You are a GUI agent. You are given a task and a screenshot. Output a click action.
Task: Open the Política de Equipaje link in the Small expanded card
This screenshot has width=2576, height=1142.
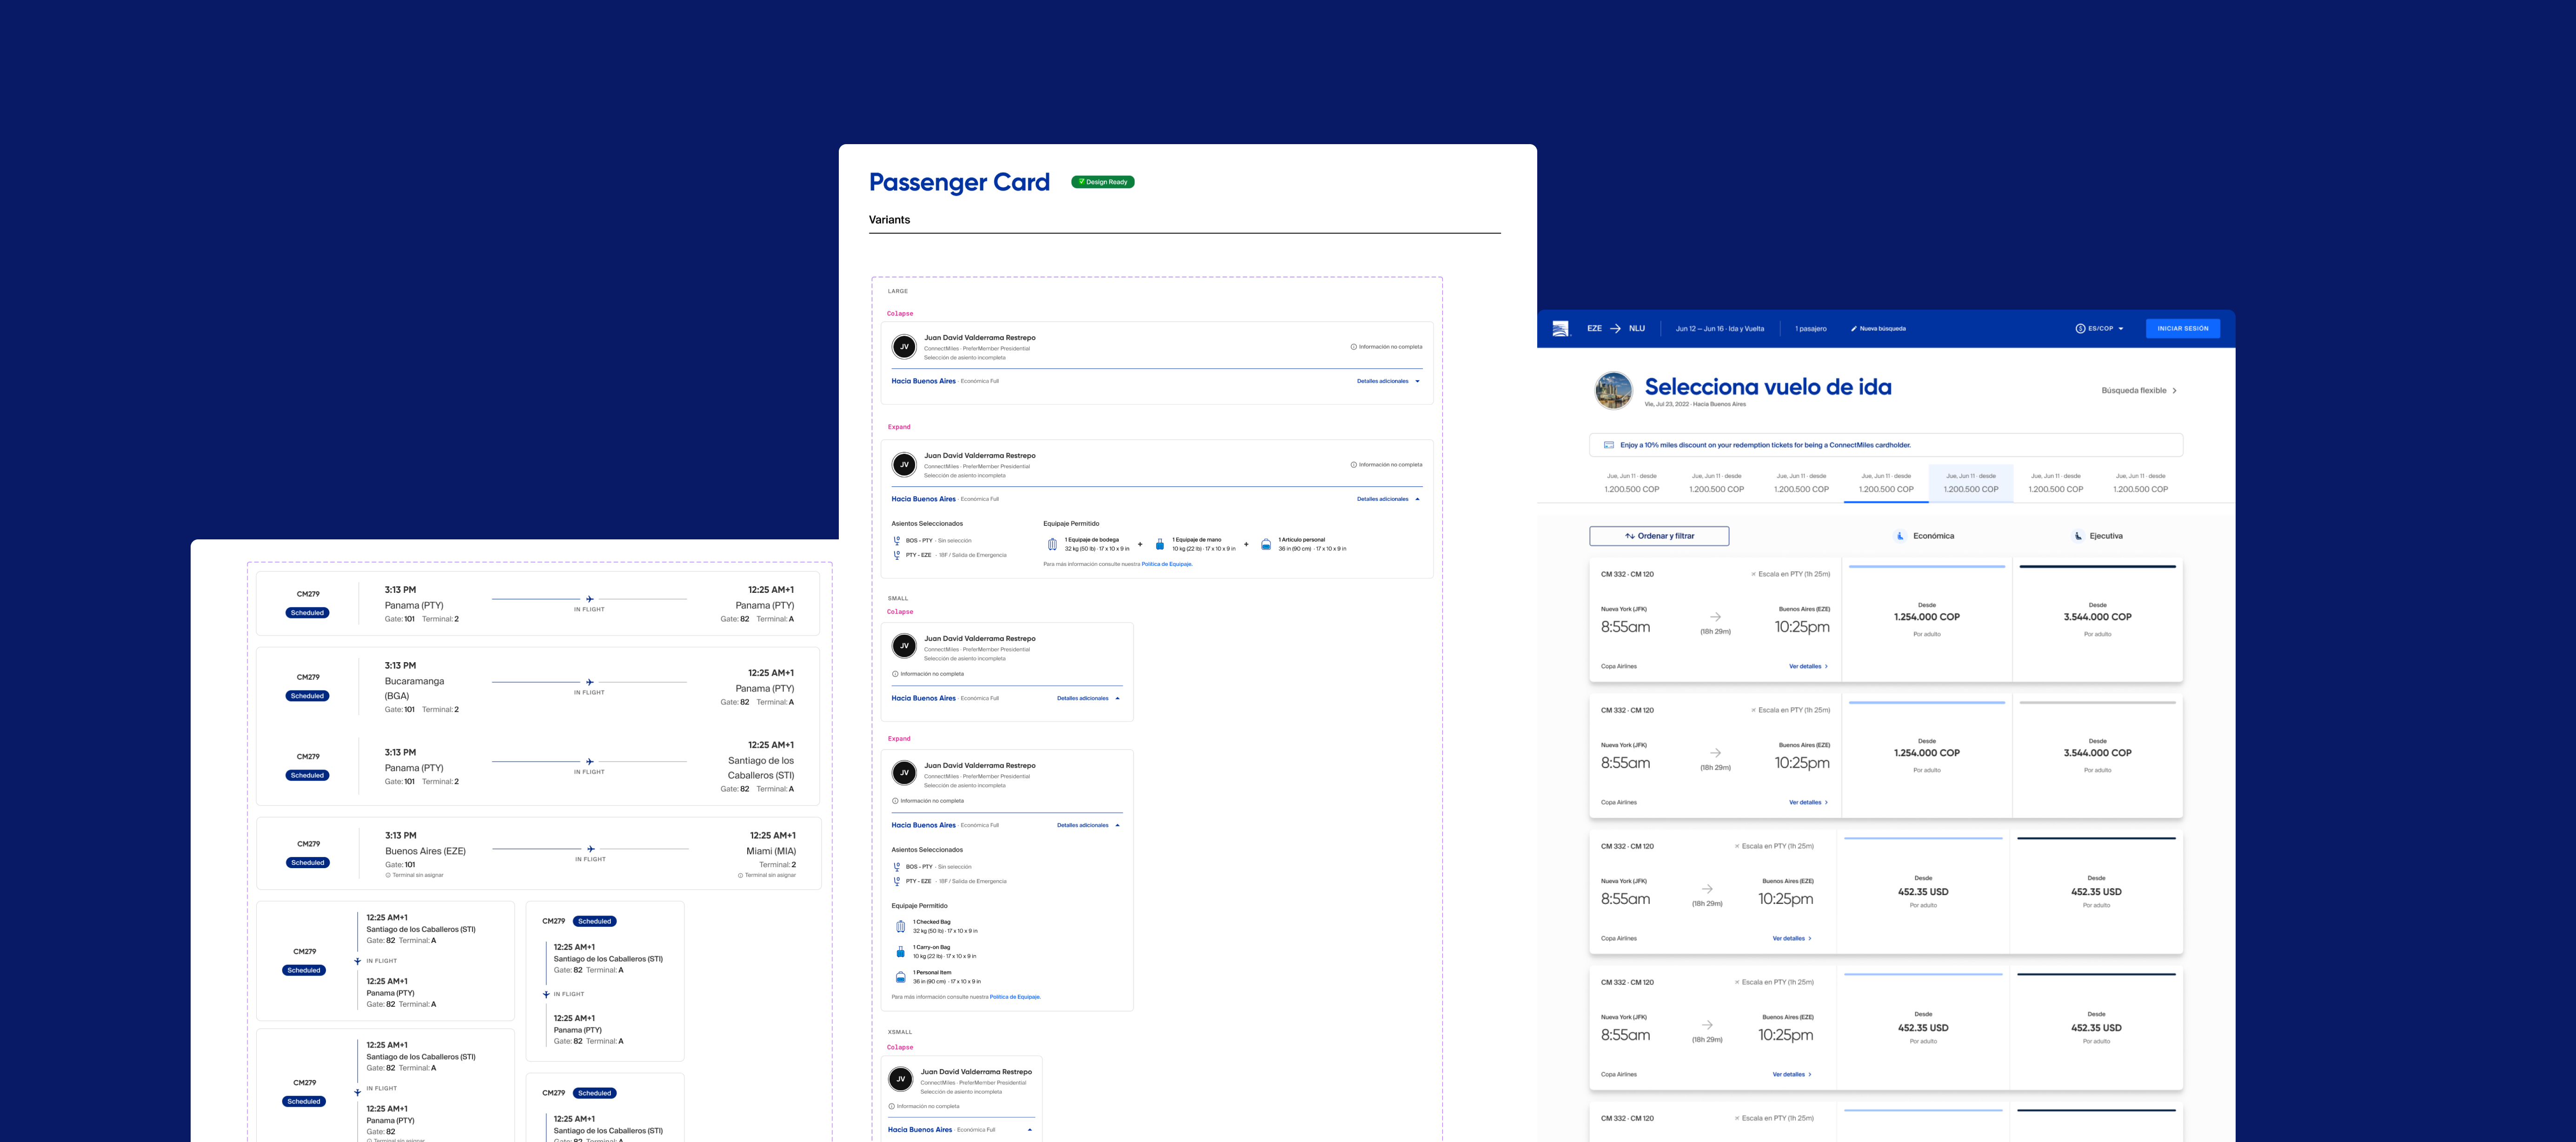coord(1014,997)
